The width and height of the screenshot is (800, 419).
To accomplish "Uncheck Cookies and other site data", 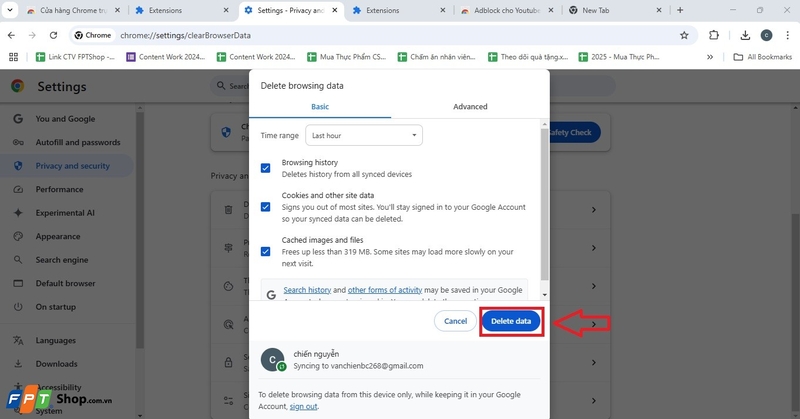I will pos(265,207).
